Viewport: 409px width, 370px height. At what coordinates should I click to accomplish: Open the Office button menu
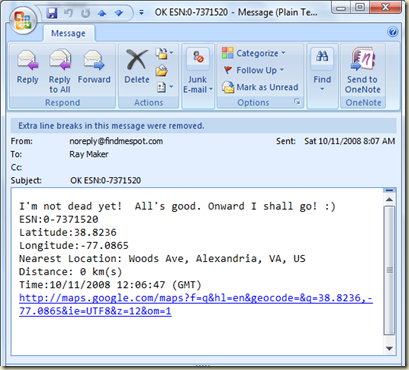[22, 20]
